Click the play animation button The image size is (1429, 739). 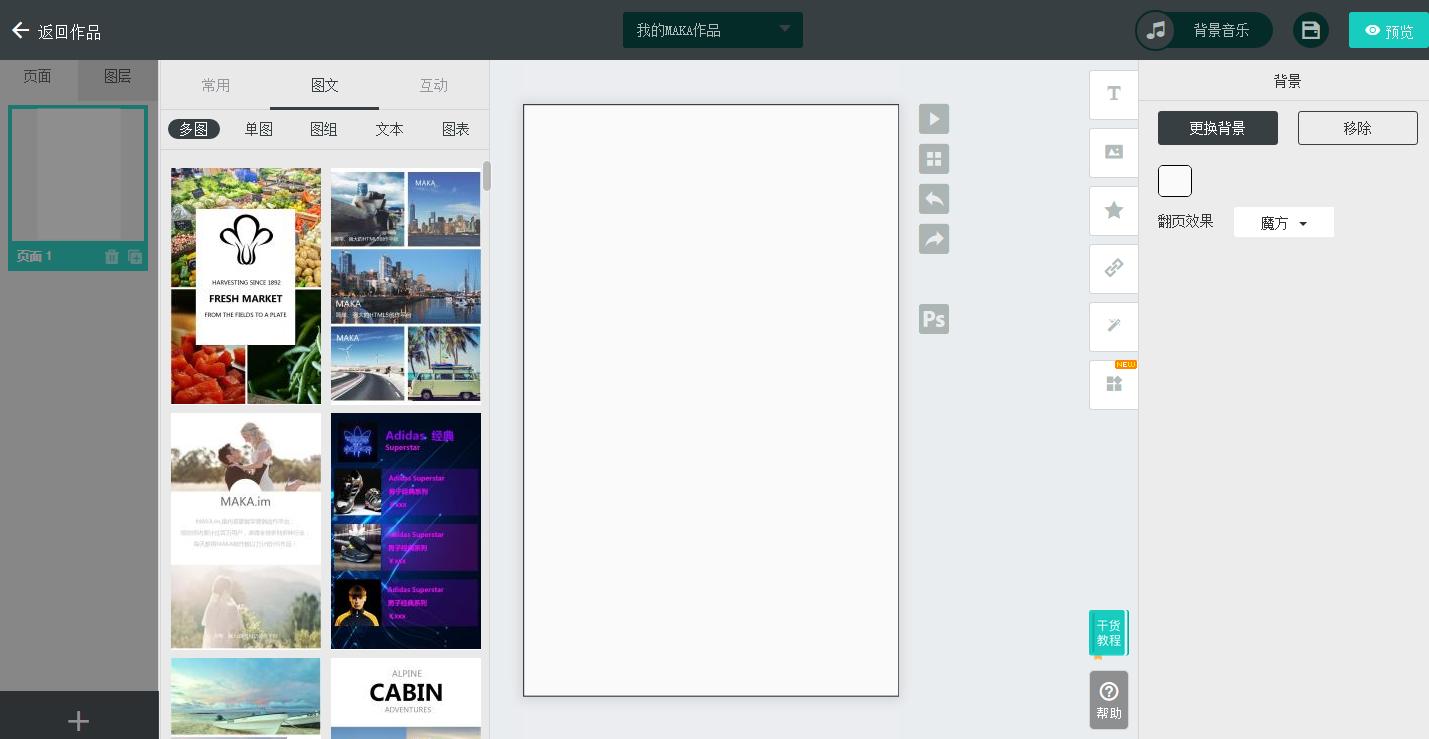click(x=933, y=119)
